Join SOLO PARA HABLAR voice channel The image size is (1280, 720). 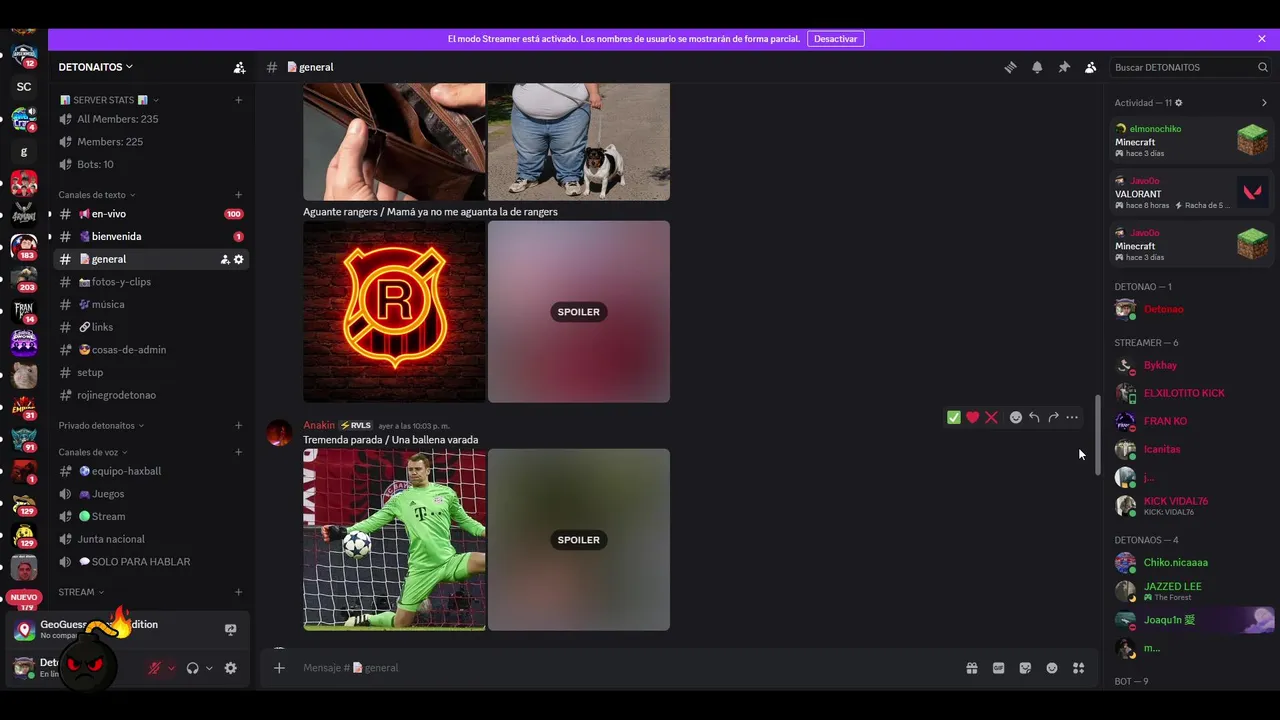point(150,562)
